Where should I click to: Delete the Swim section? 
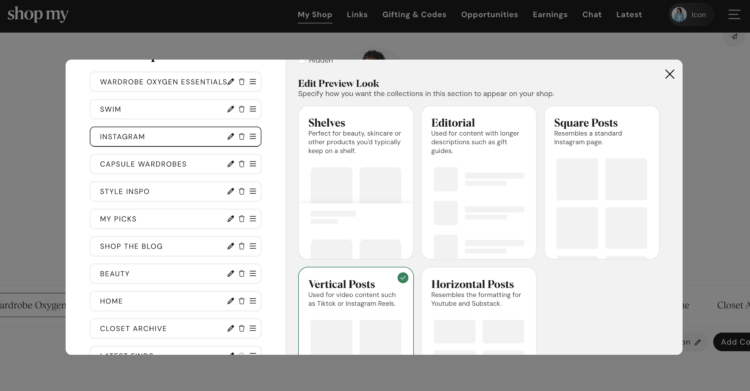[x=242, y=109]
